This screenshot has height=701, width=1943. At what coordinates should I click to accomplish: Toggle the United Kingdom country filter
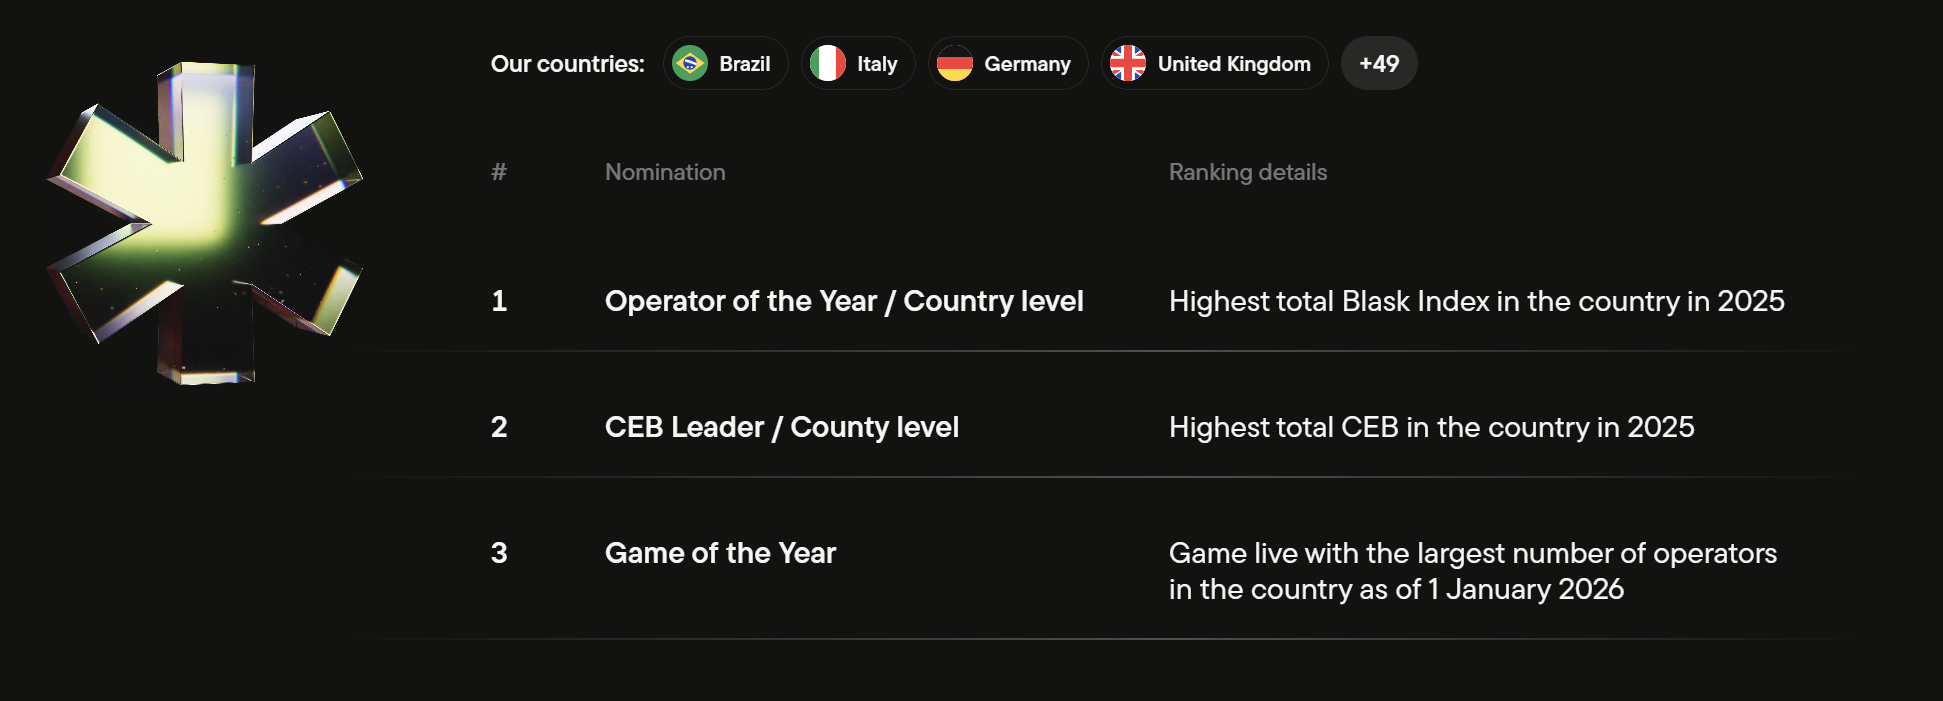pos(1213,62)
